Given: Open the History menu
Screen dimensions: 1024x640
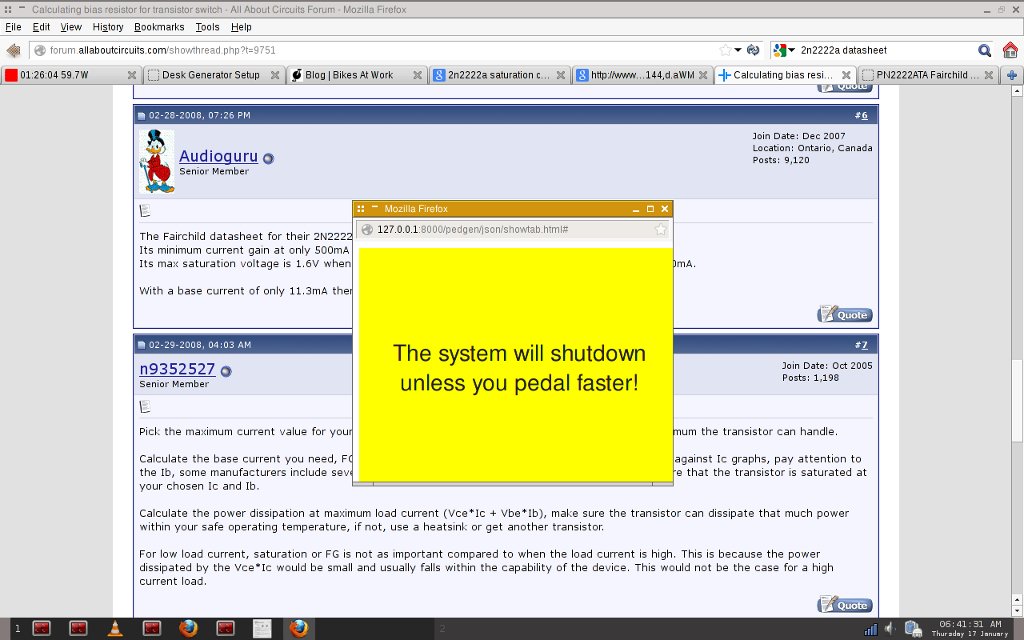Looking at the screenshot, I should 108,27.
